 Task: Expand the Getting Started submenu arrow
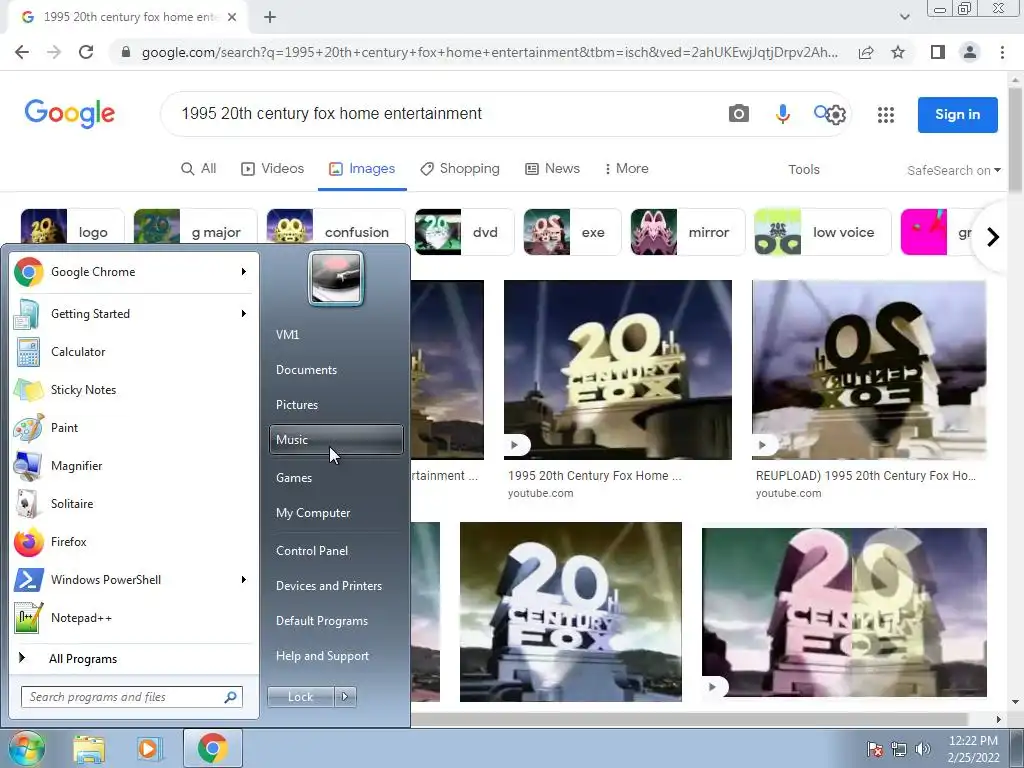(x=244, y=313)
